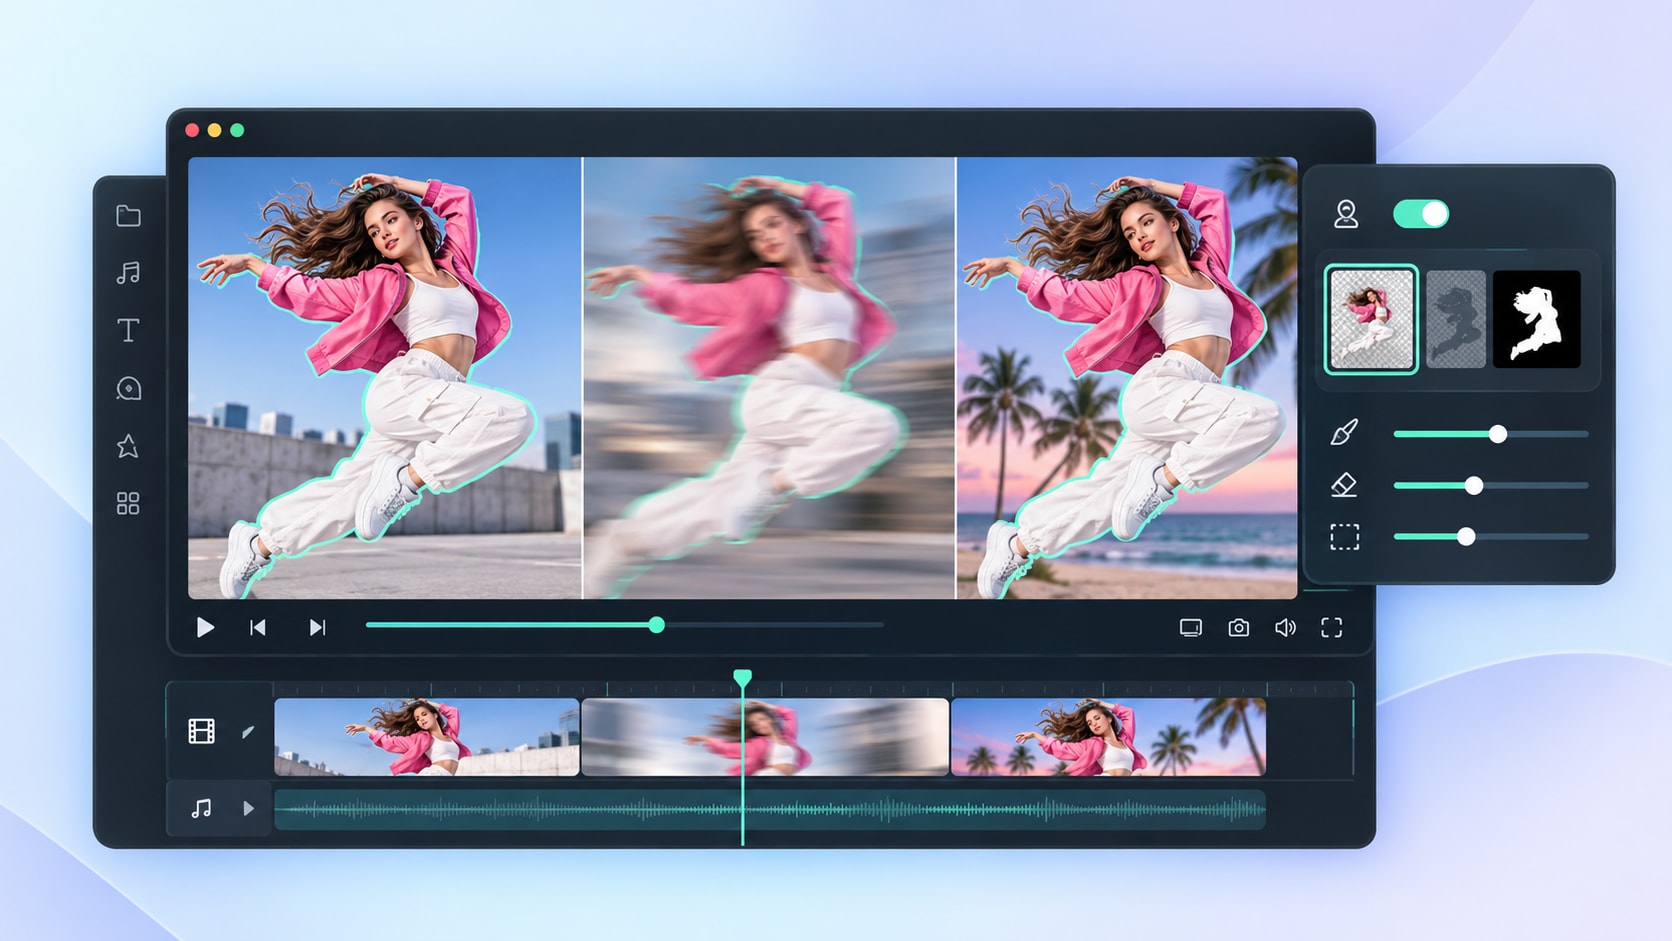
Task: Click the pencil edit icon on the video track
Action: click(x=248, y=732)
